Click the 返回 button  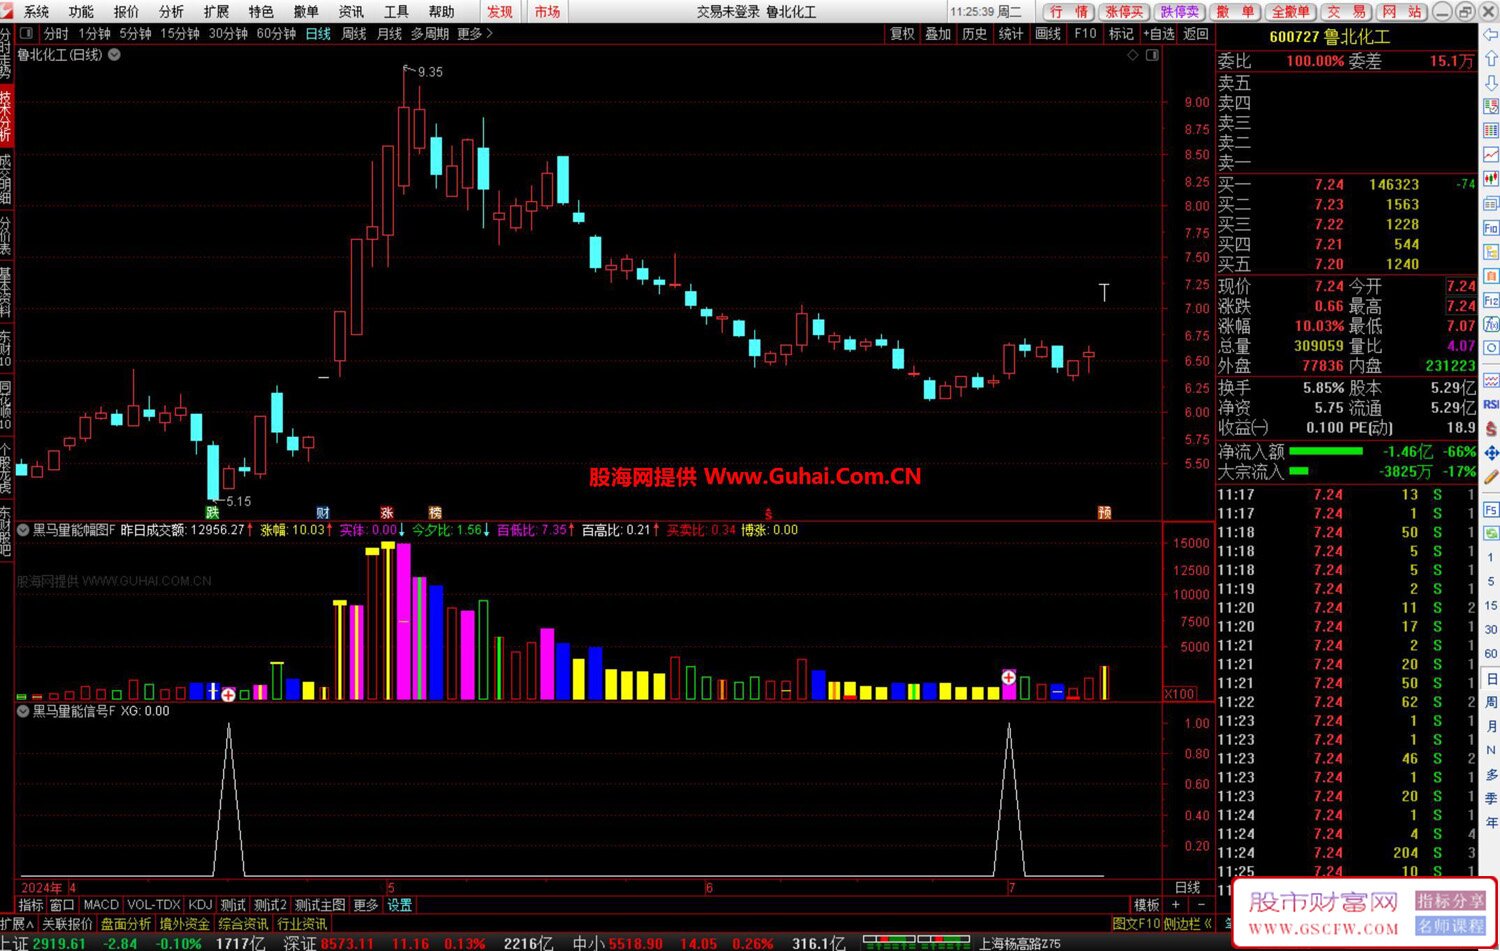click(x=1196, y=34)
